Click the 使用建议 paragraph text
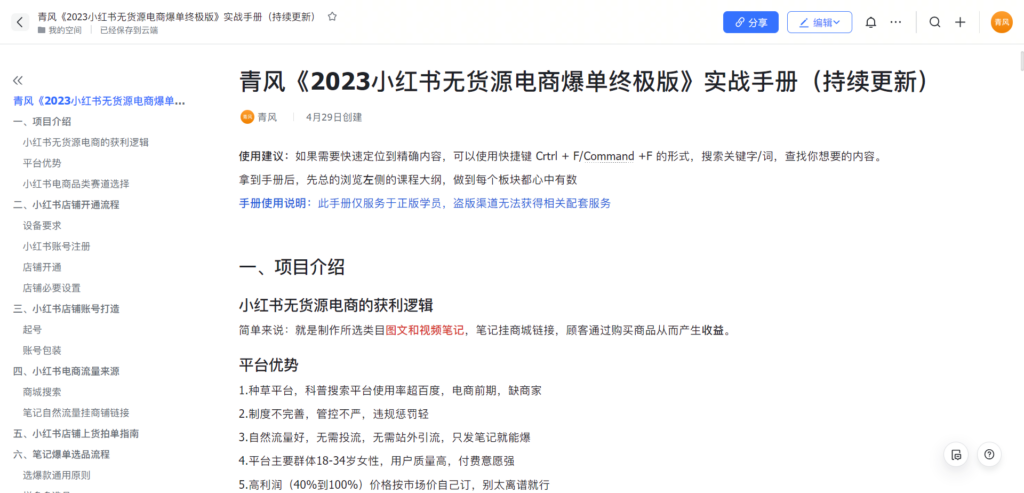 coord(560,157)
